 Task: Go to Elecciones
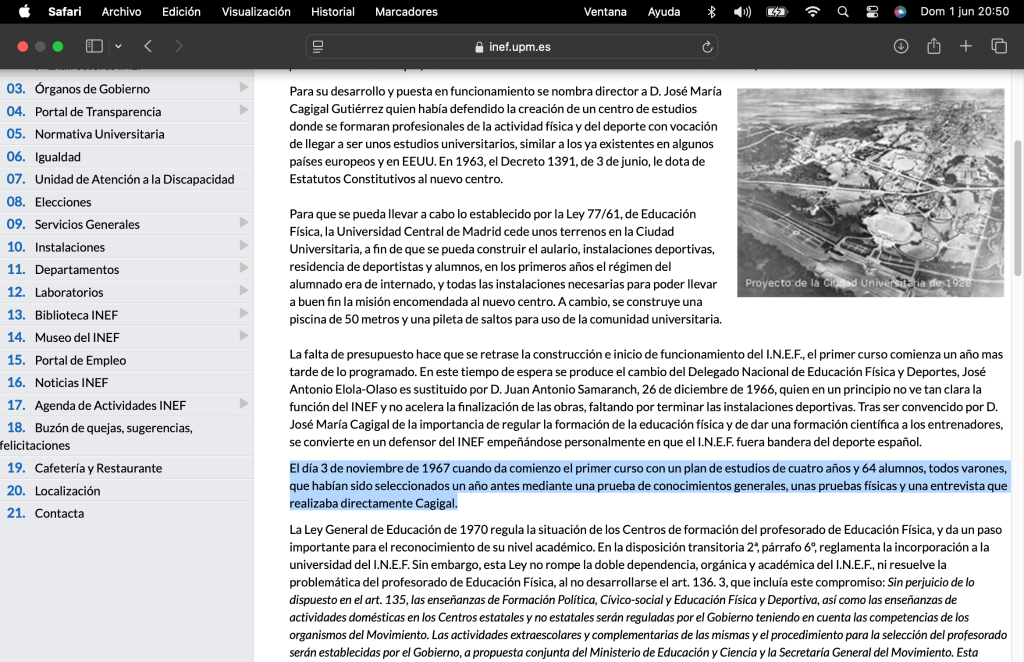(63, 202)
